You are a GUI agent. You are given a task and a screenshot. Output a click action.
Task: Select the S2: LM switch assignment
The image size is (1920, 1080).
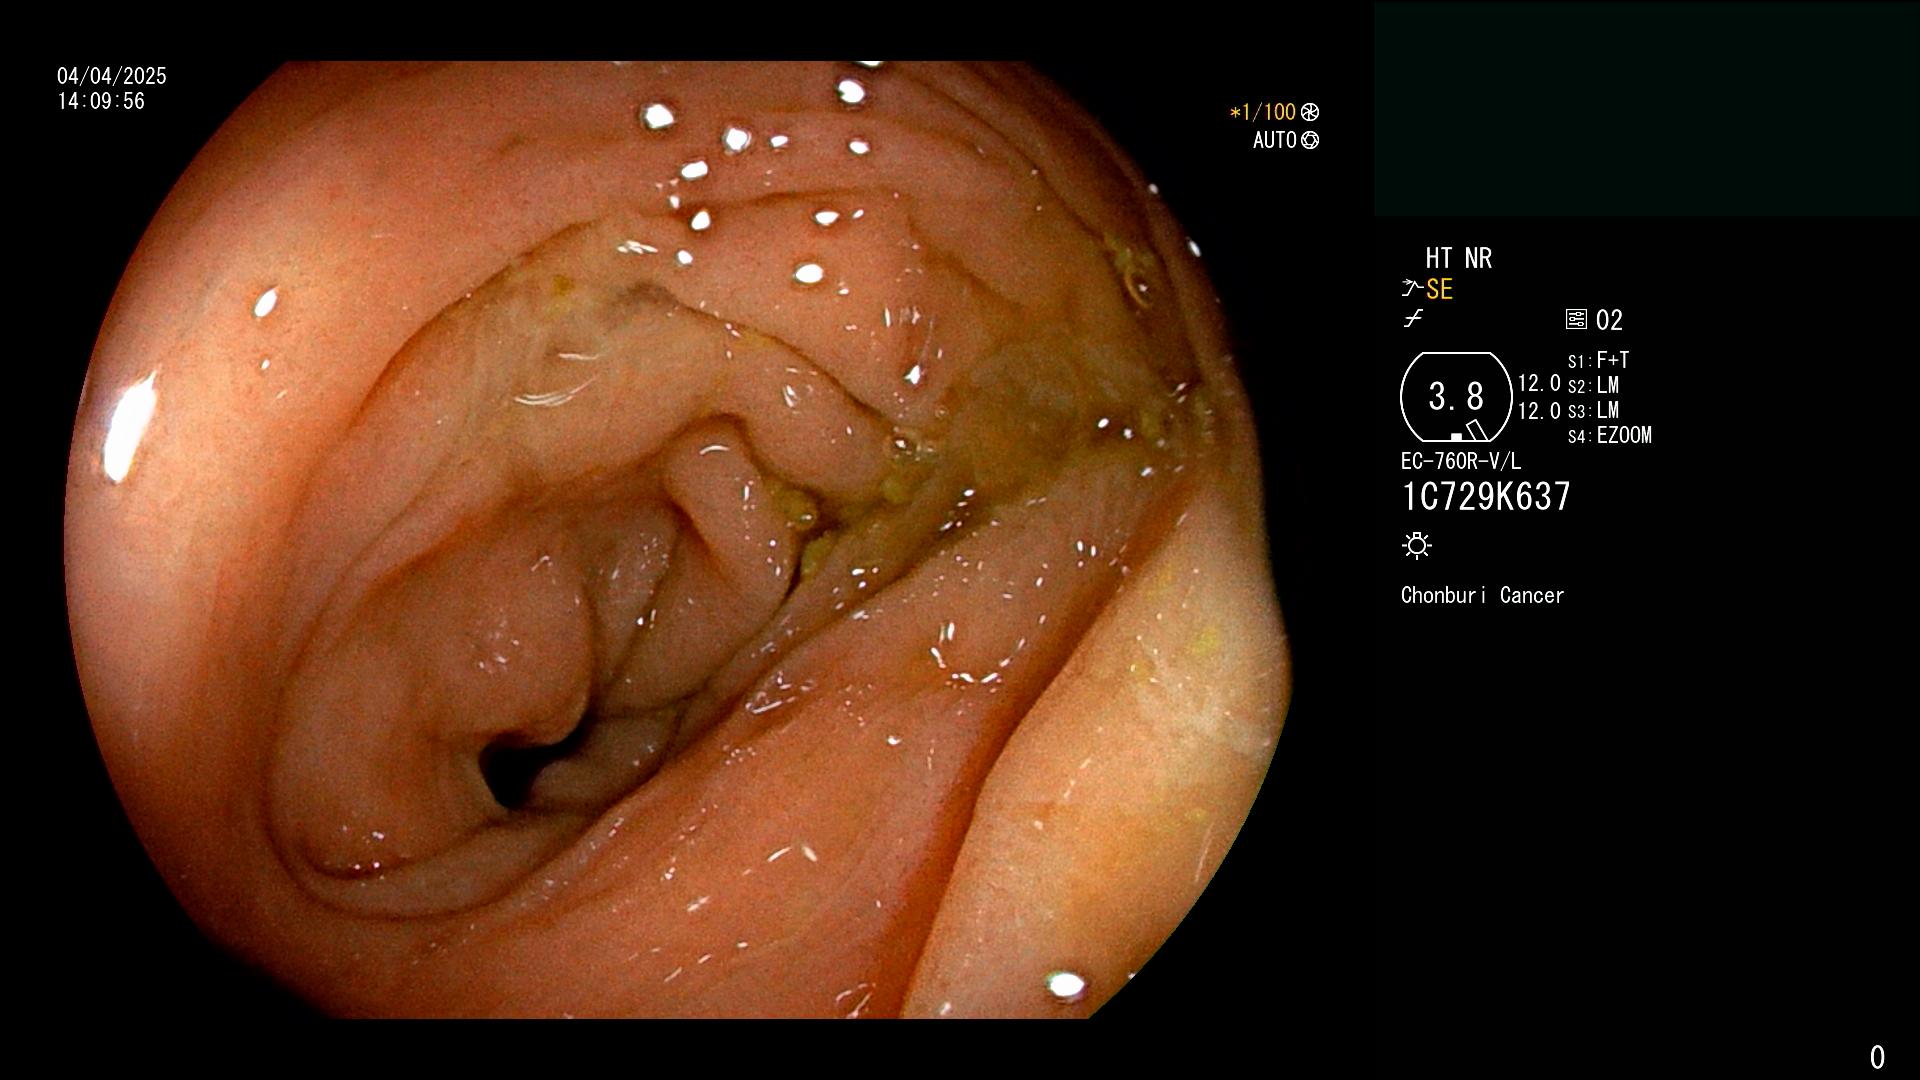(x=1594, y=386)
